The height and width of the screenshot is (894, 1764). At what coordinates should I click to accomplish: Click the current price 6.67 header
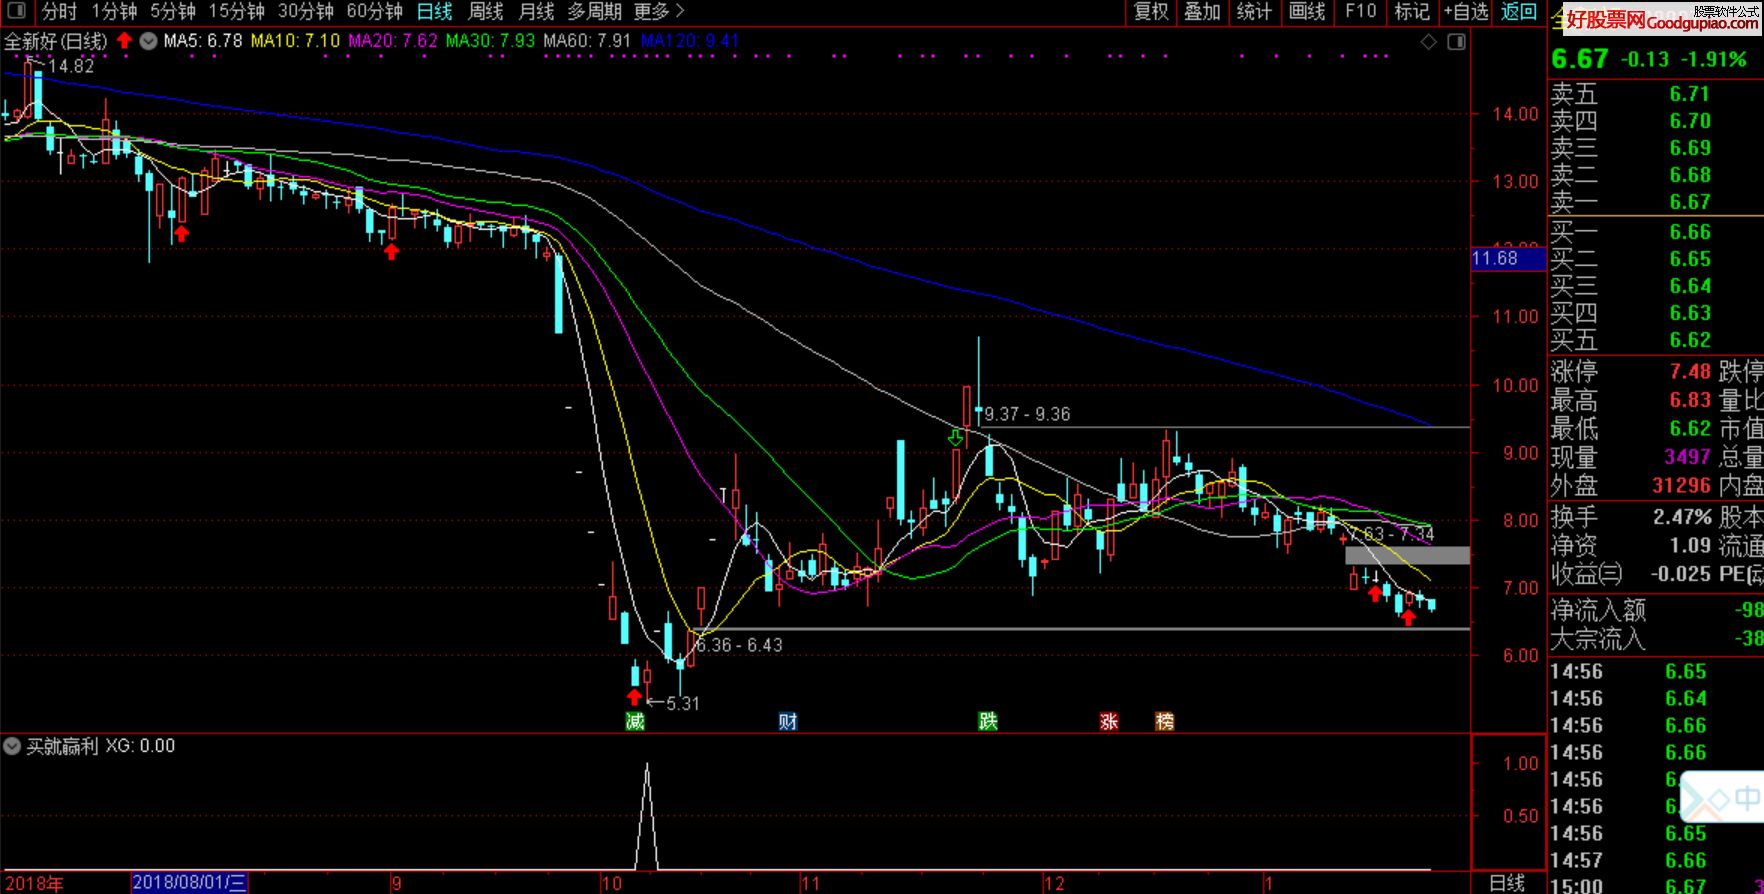pyautogui.click(x=1580, y=59)
